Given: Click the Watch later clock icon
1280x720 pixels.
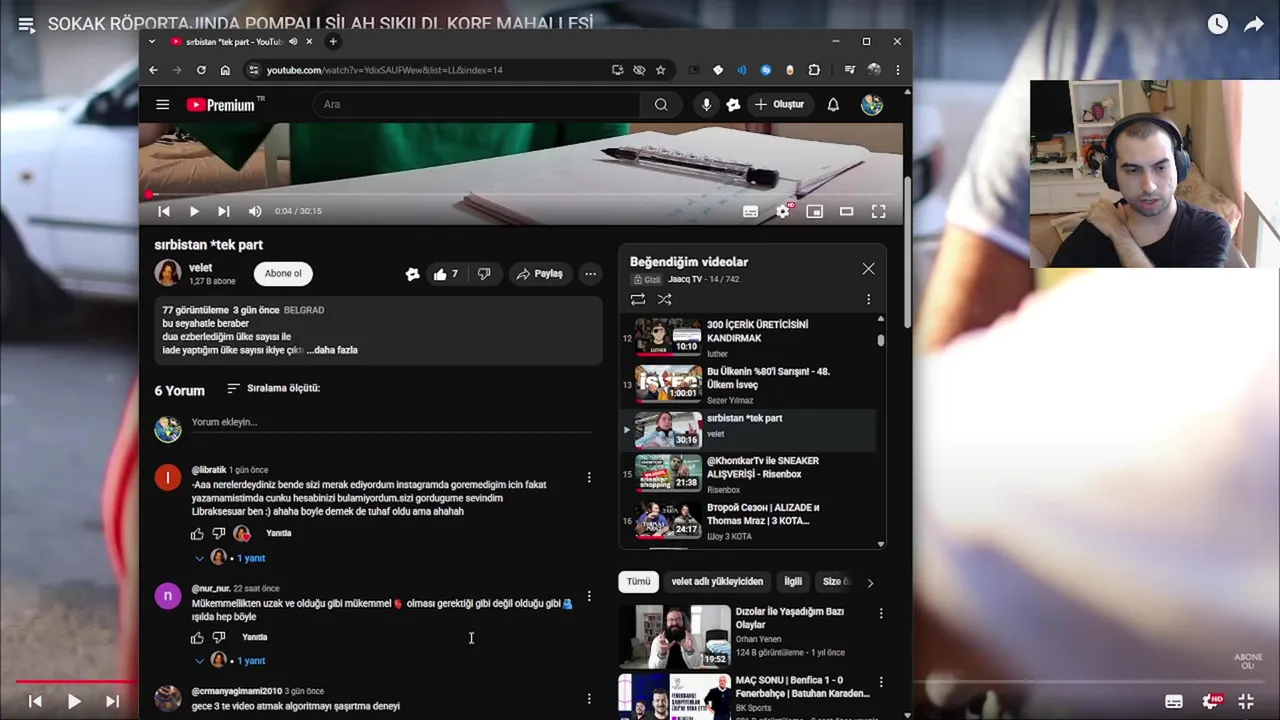Looking at the screenshot, I should pos(1217,25).
